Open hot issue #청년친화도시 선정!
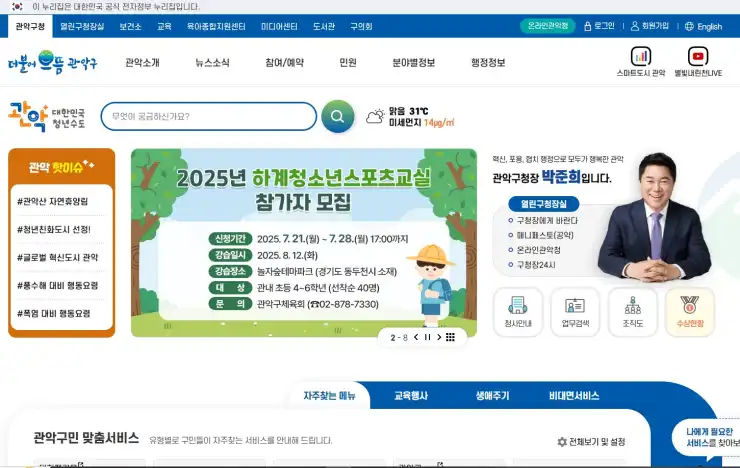Viewport: 740px width, 468px height. tap(54, 230)
